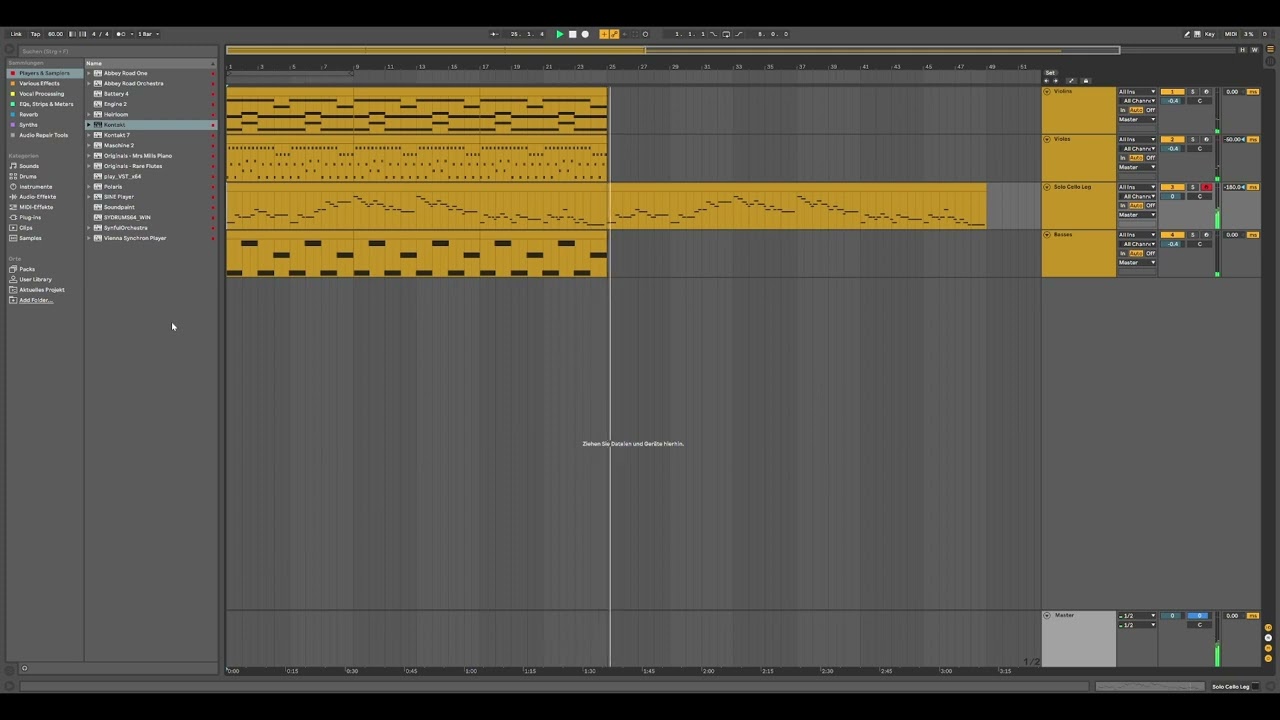Enable MIDI Arrangement Overdub plus button
Screen dimensions: 1280x720
pyautogui.click(x=604, y=34)
